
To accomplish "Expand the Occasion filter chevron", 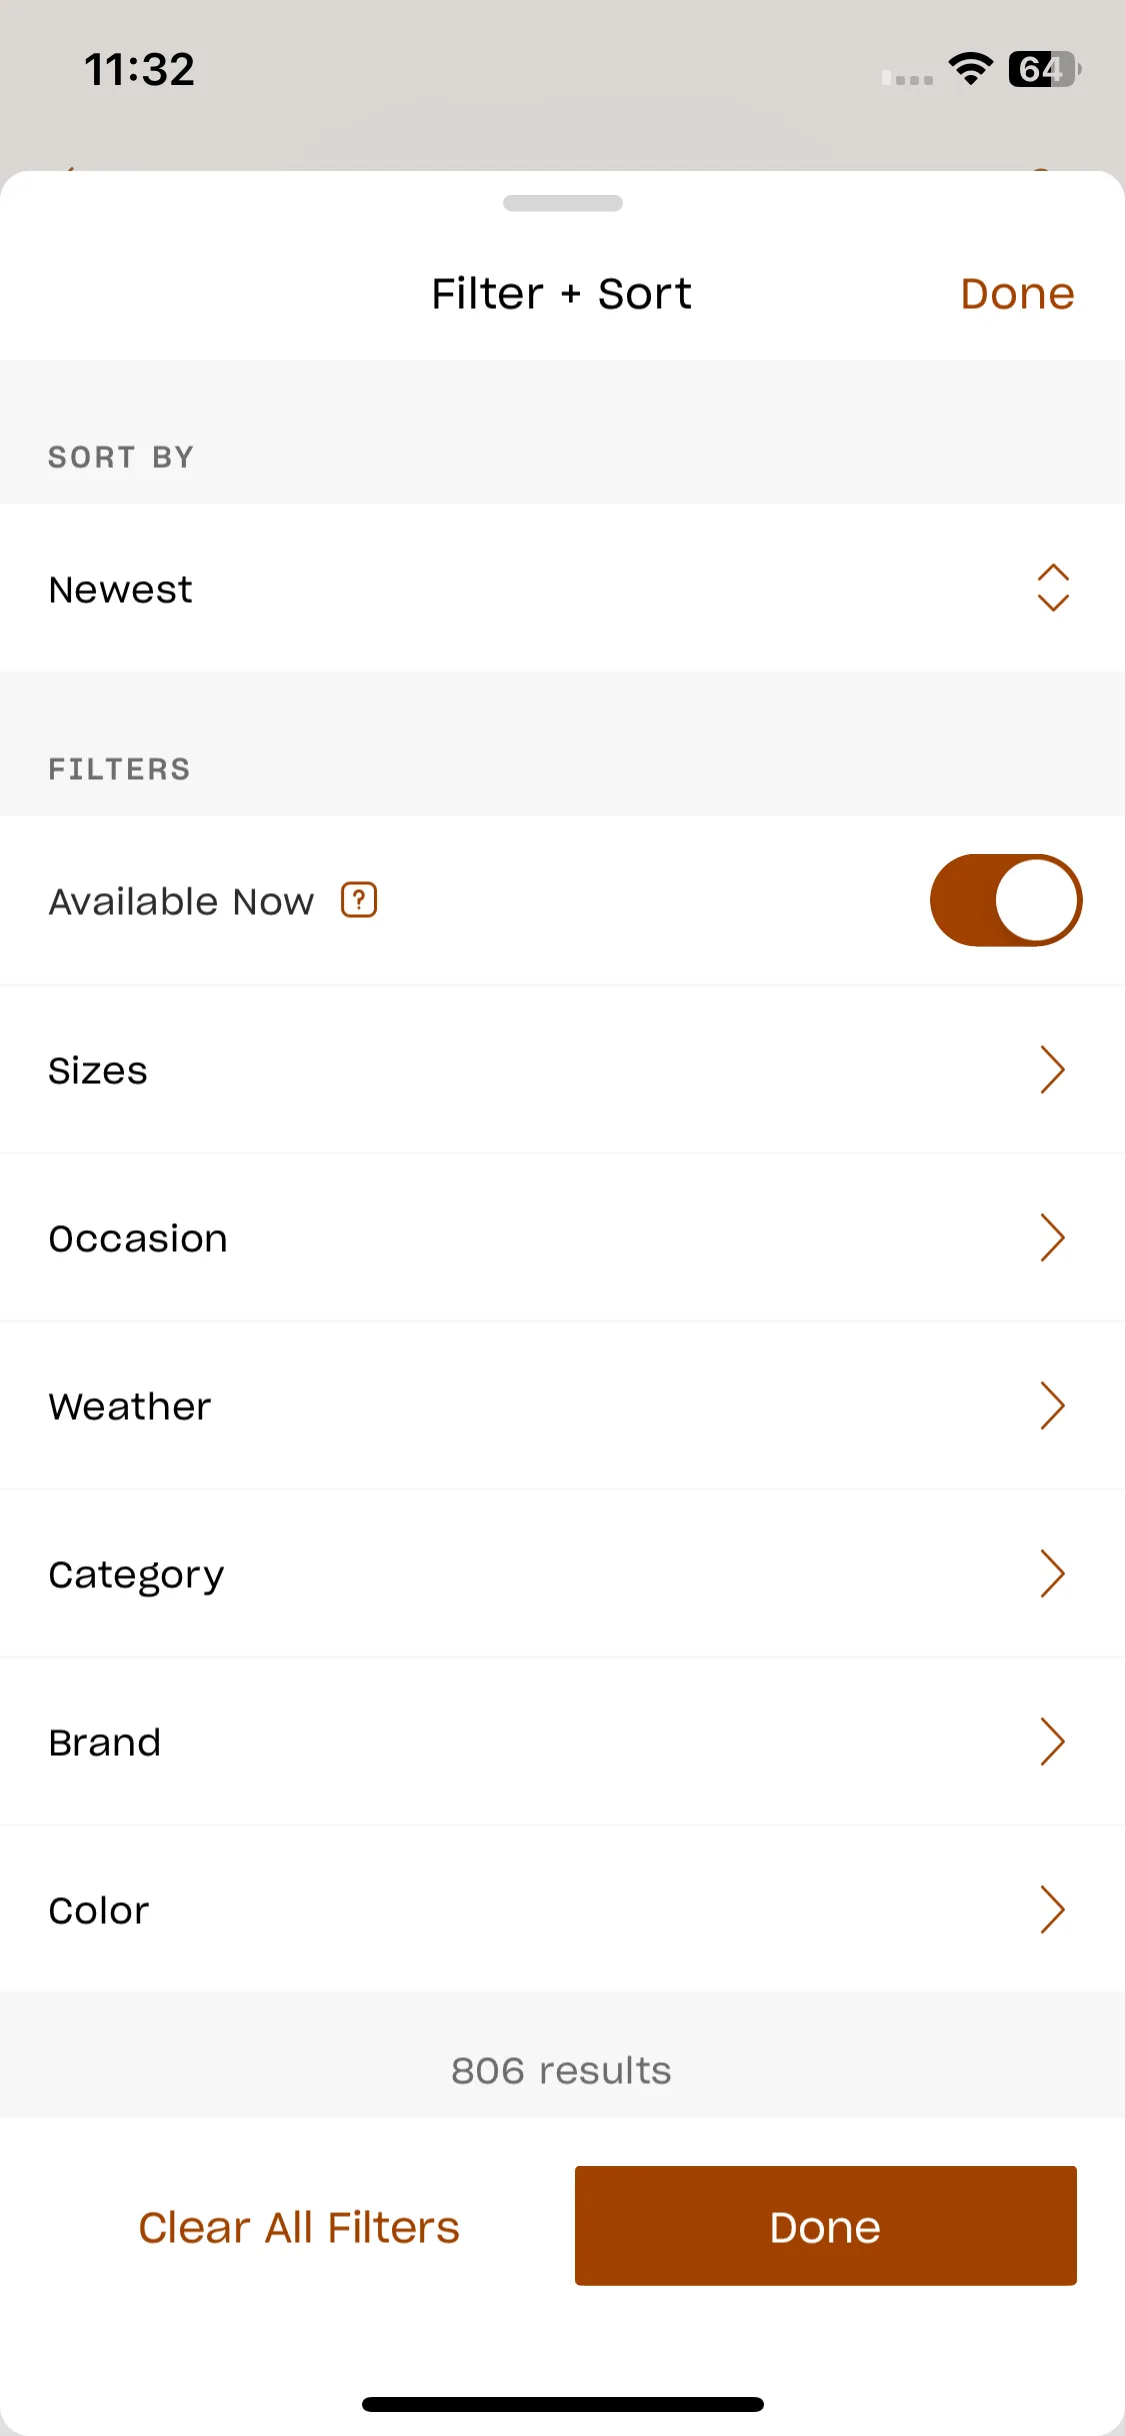I will click(1052, 1238).
